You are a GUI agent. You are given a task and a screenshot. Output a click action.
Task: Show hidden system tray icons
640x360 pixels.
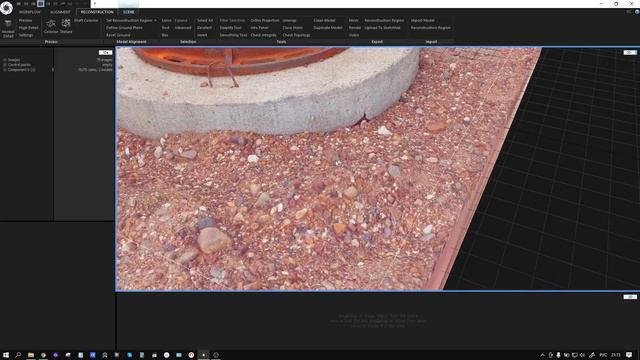[x=542, y=355]
